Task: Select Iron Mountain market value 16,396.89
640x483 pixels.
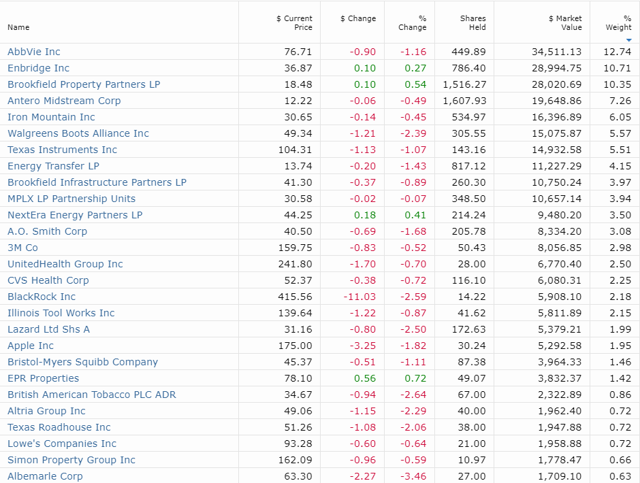Action: point(557,117)
